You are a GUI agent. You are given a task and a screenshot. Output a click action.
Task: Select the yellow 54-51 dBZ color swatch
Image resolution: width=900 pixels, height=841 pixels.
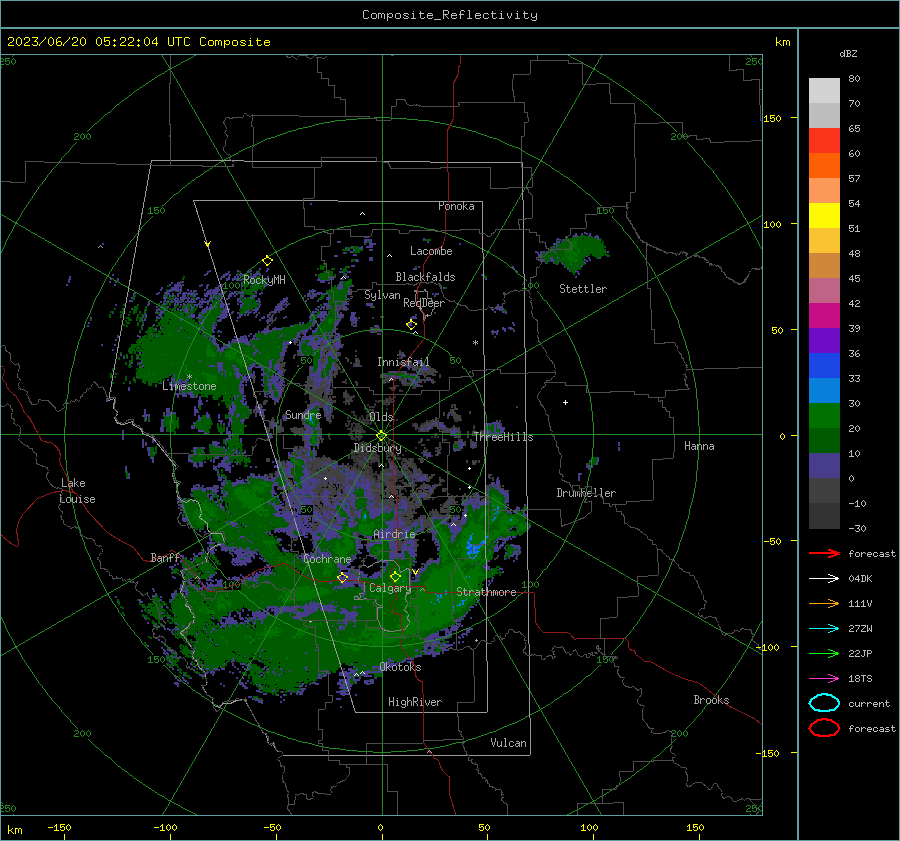(824, 216)
